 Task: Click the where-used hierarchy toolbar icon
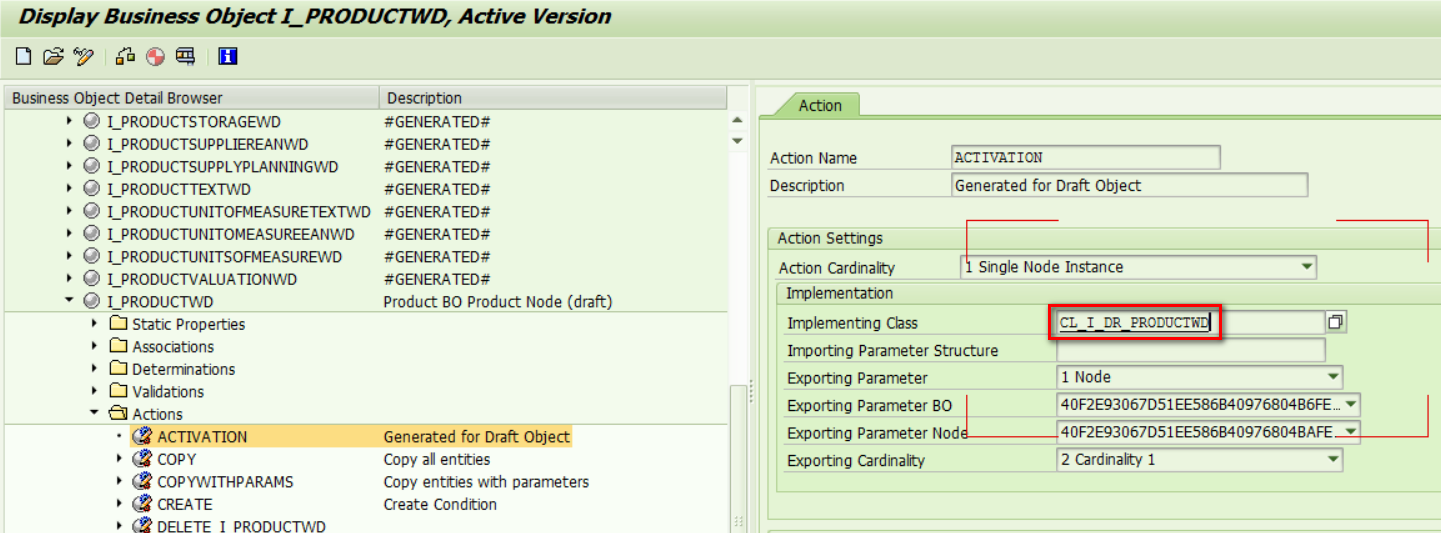click(125, 57)
